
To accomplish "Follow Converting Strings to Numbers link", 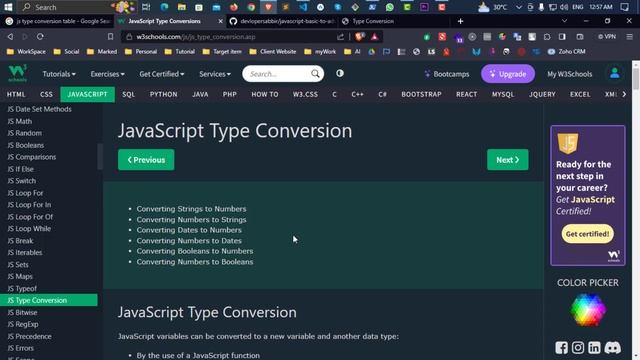I will pyautogui.click(x=191, y=209).
